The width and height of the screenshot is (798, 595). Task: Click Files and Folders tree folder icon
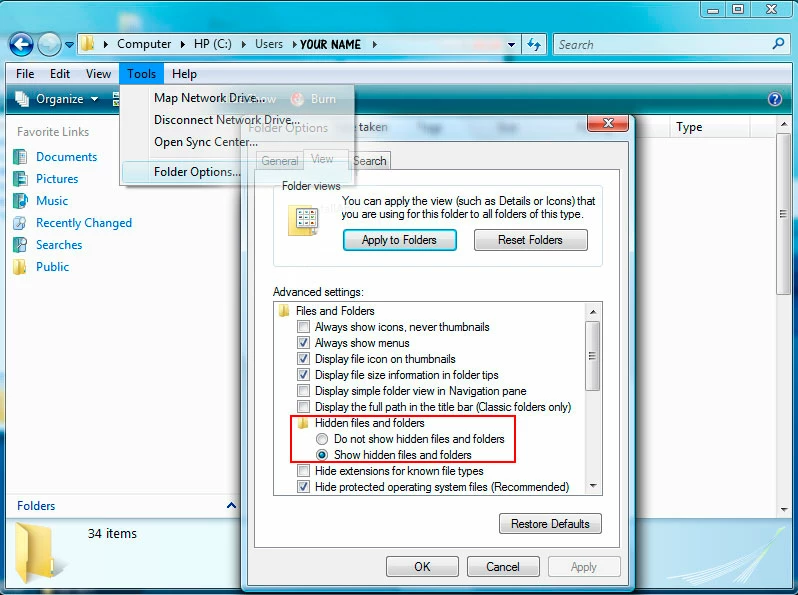(x=284, y=310)
